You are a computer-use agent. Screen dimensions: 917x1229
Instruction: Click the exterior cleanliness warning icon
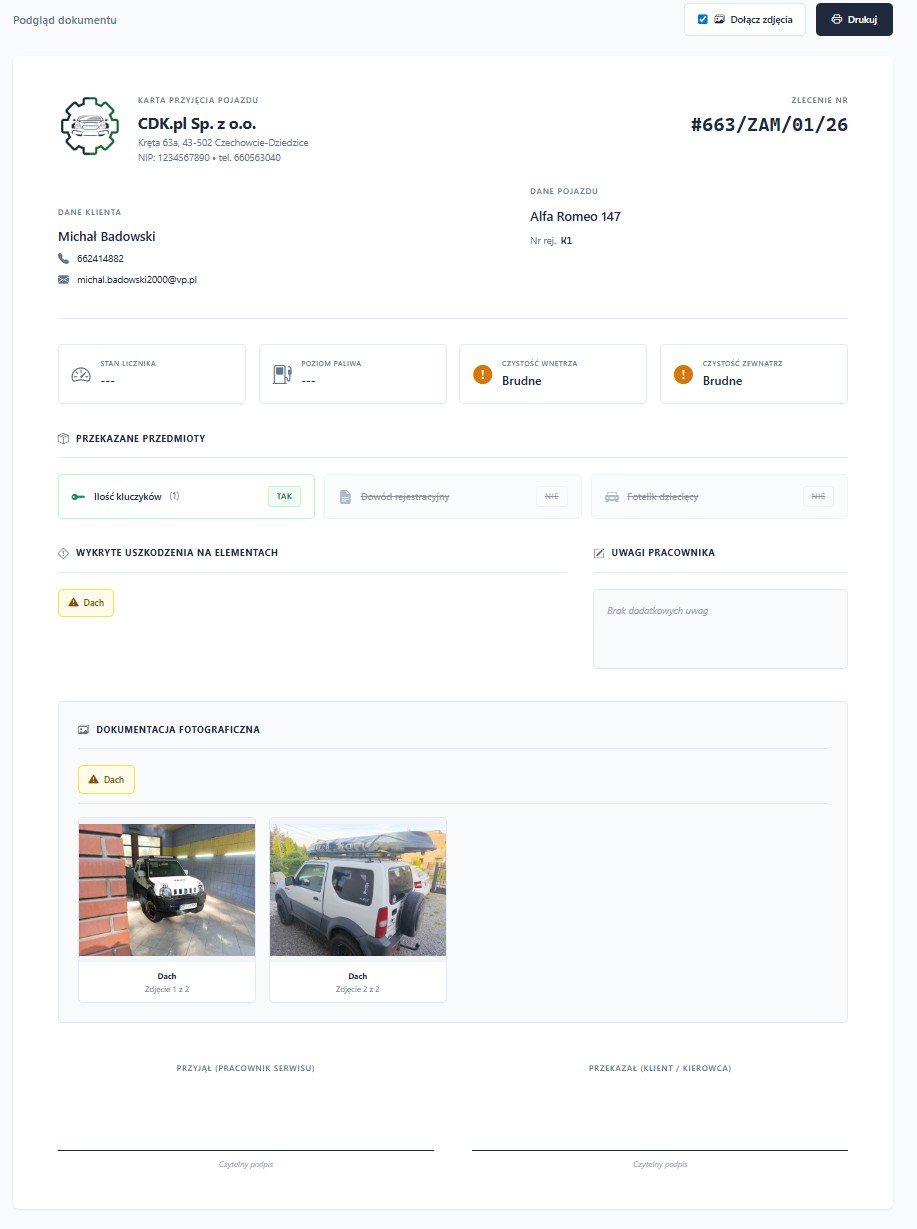coord(683,375)
